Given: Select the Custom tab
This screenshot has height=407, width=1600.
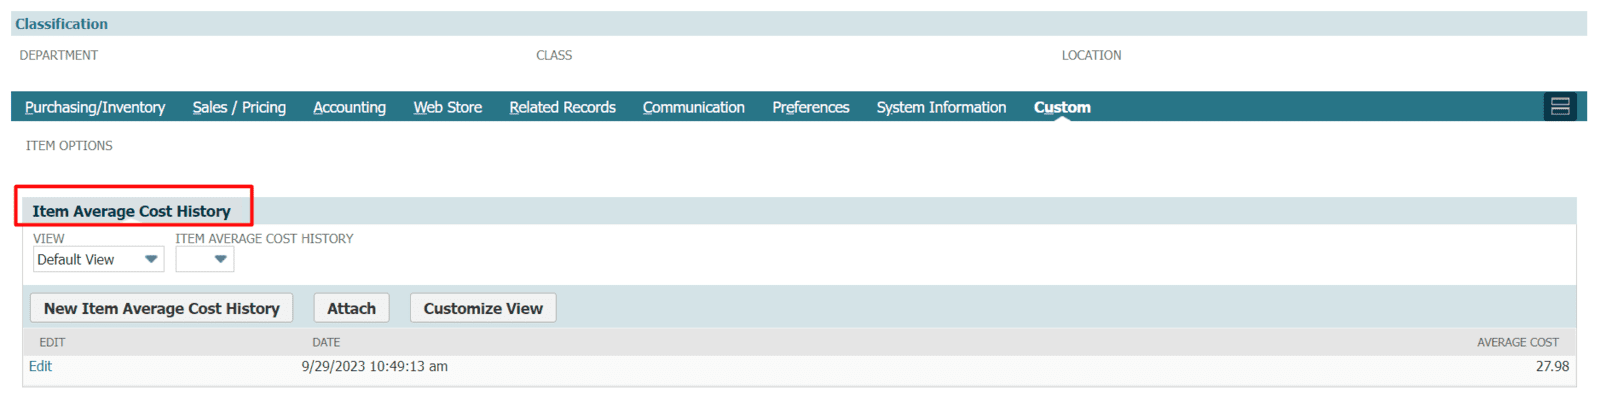Looking at the screenshot, I should [1062, 107].
